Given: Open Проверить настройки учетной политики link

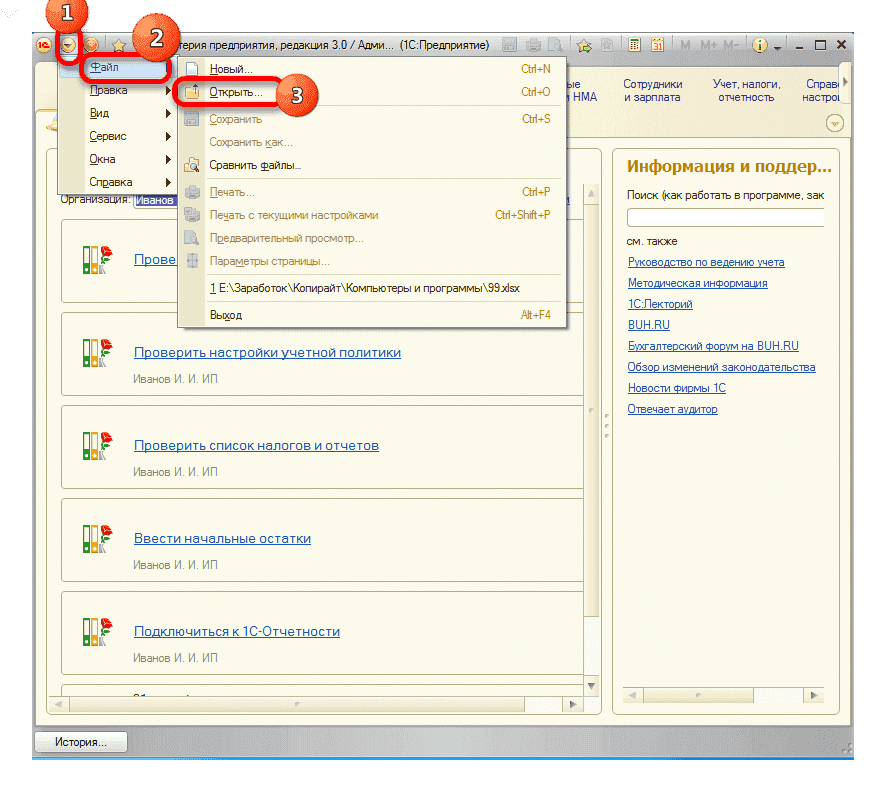Looking at the screenshot, I should [x=267, y=352].
